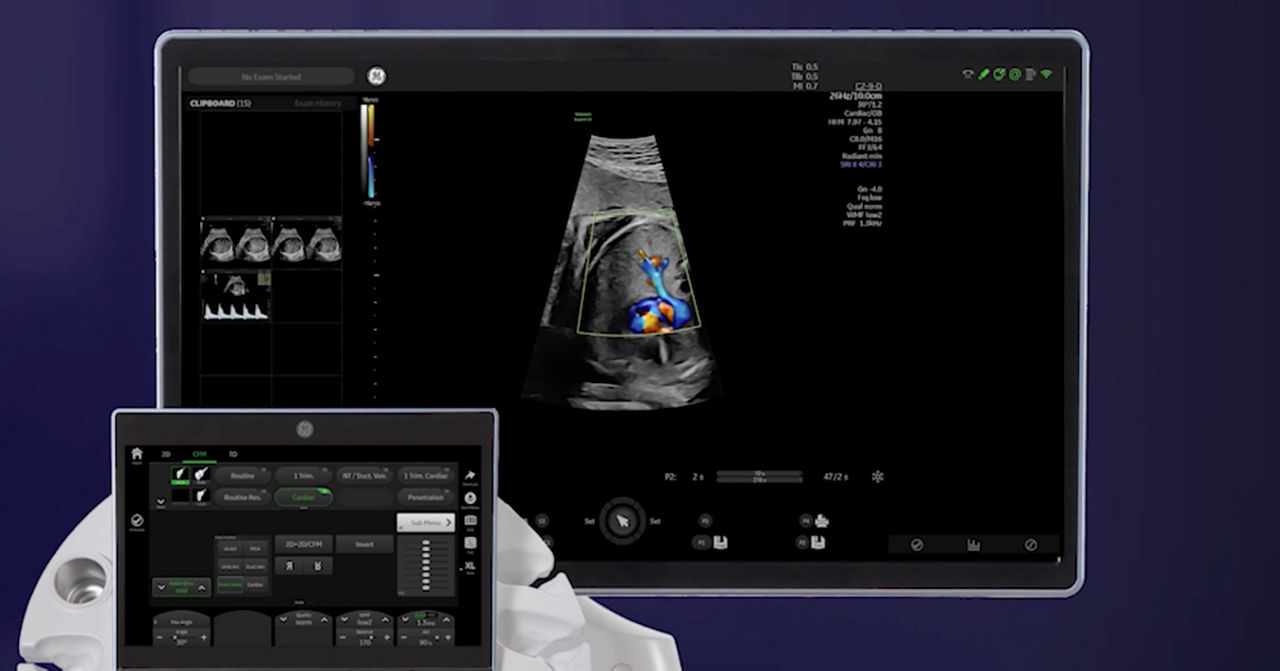Open the Shortcuts arrow icon
1280x671 pixels.
pyautogui.click(x=470, y=476)
